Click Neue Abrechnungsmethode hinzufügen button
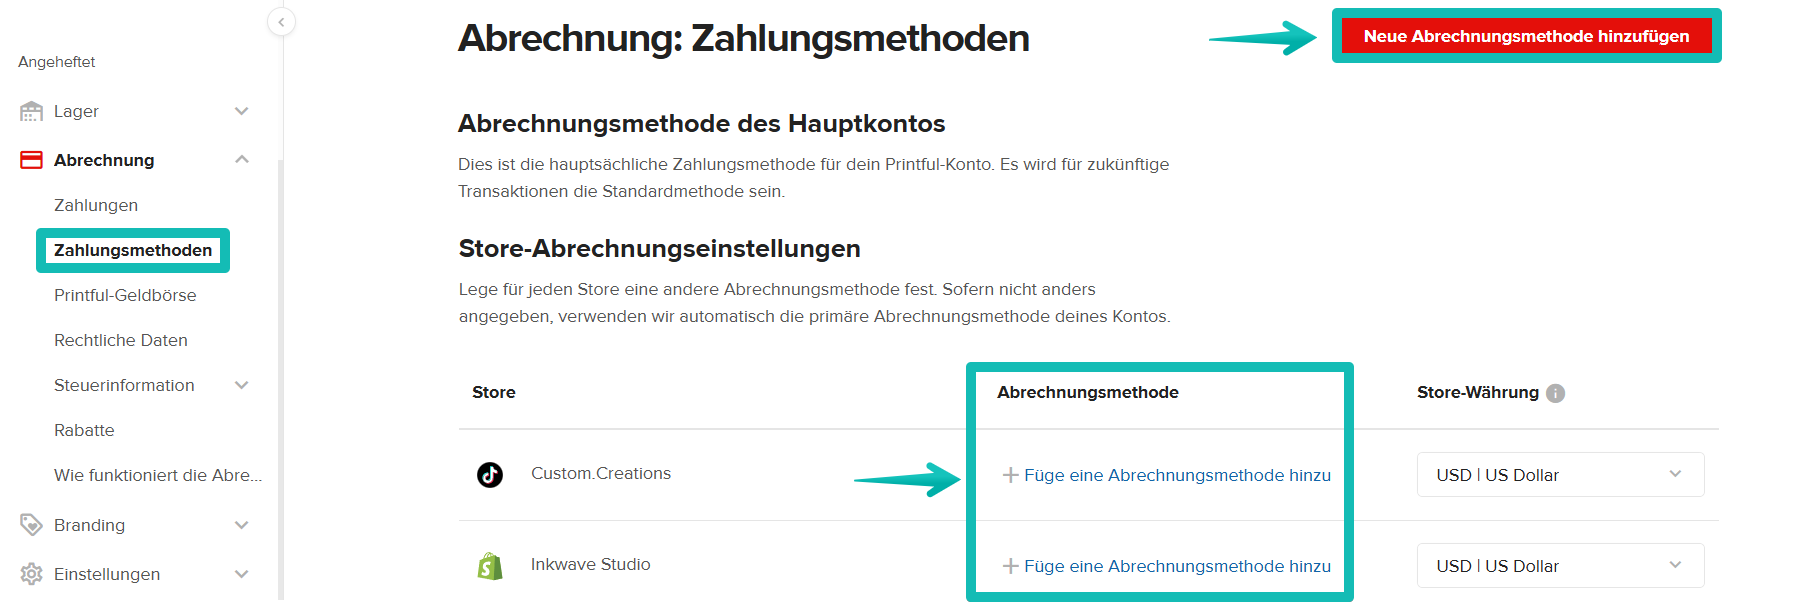 pyautogui.click(x=1525, y=34)
